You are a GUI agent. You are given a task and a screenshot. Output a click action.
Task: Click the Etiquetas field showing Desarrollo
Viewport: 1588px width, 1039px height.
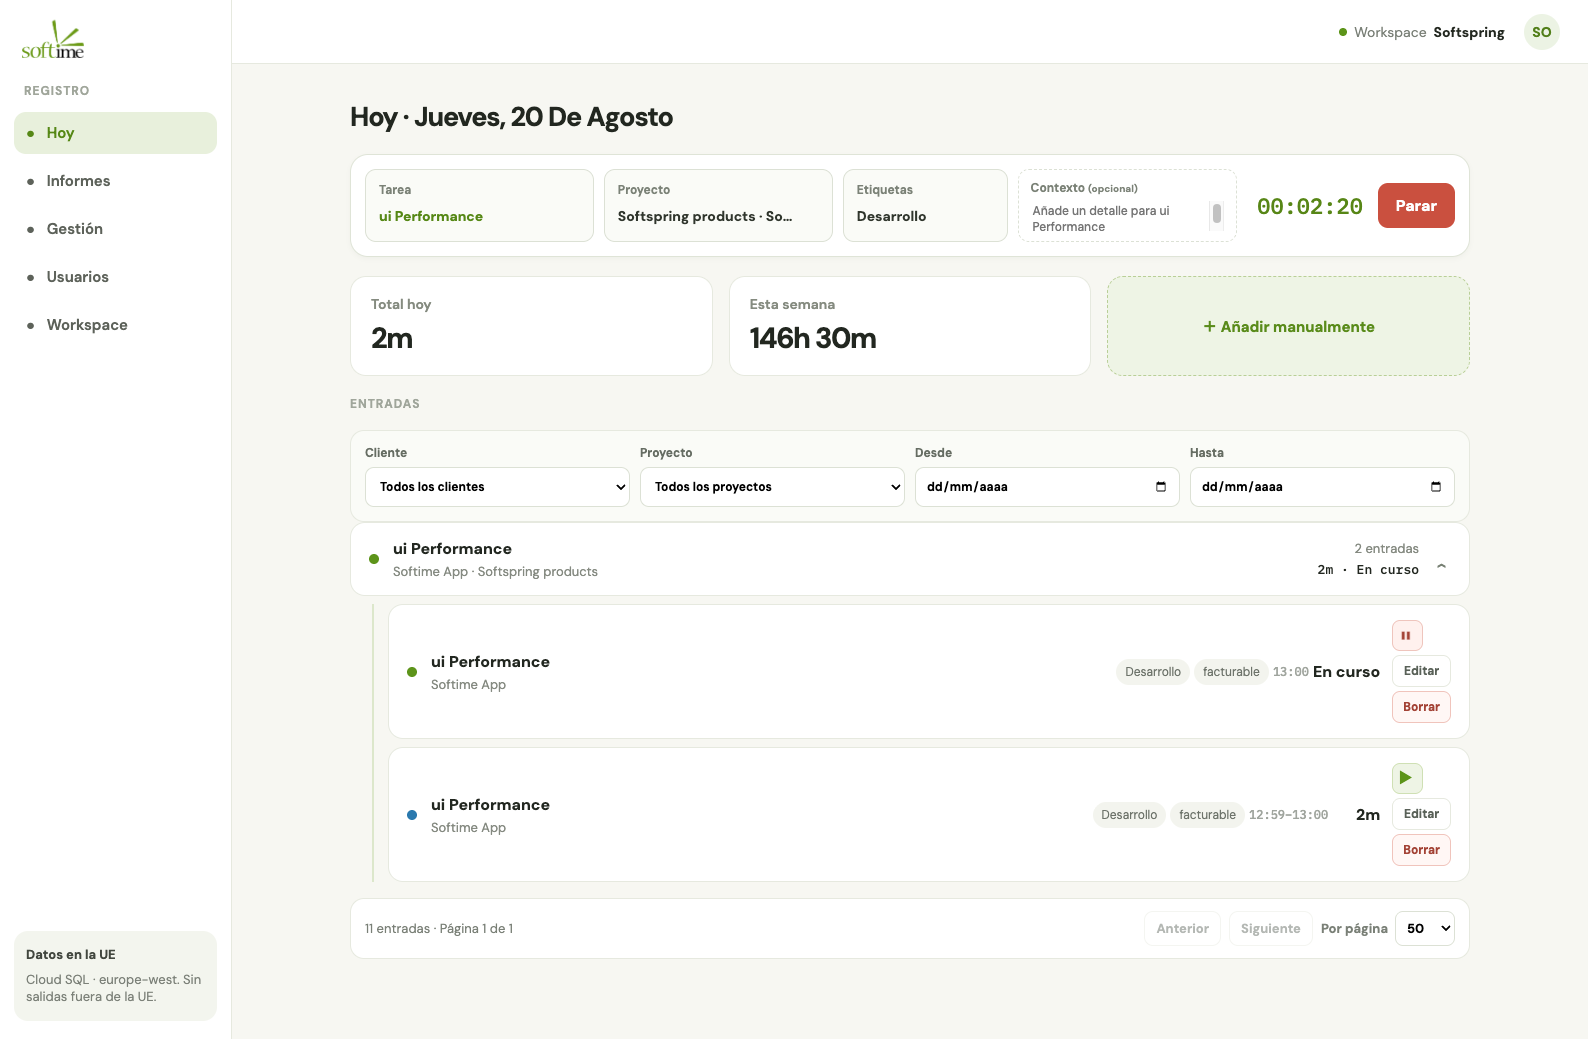tap(925, 205)
